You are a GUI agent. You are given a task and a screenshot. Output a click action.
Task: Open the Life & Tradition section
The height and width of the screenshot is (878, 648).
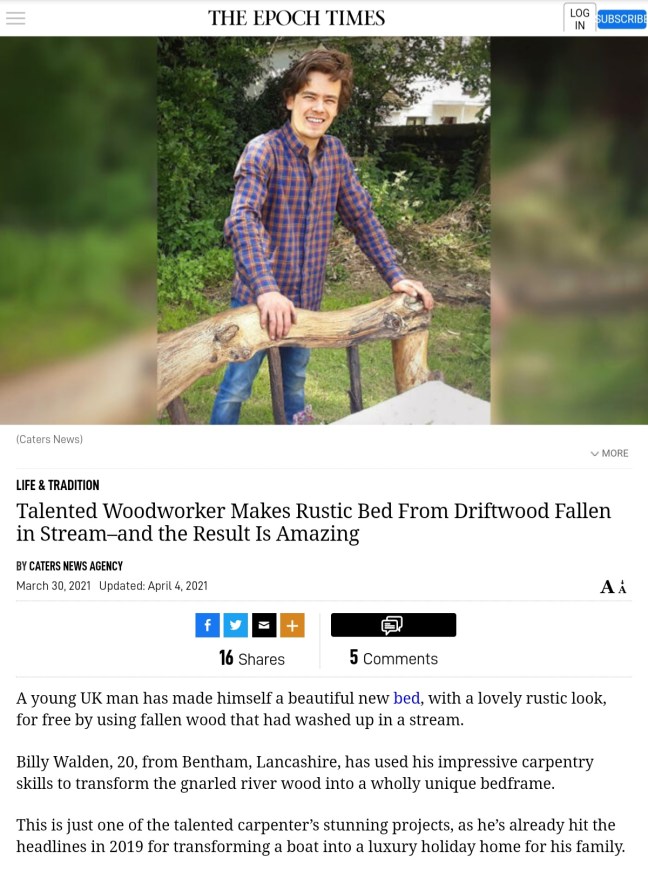coord(58,485)
